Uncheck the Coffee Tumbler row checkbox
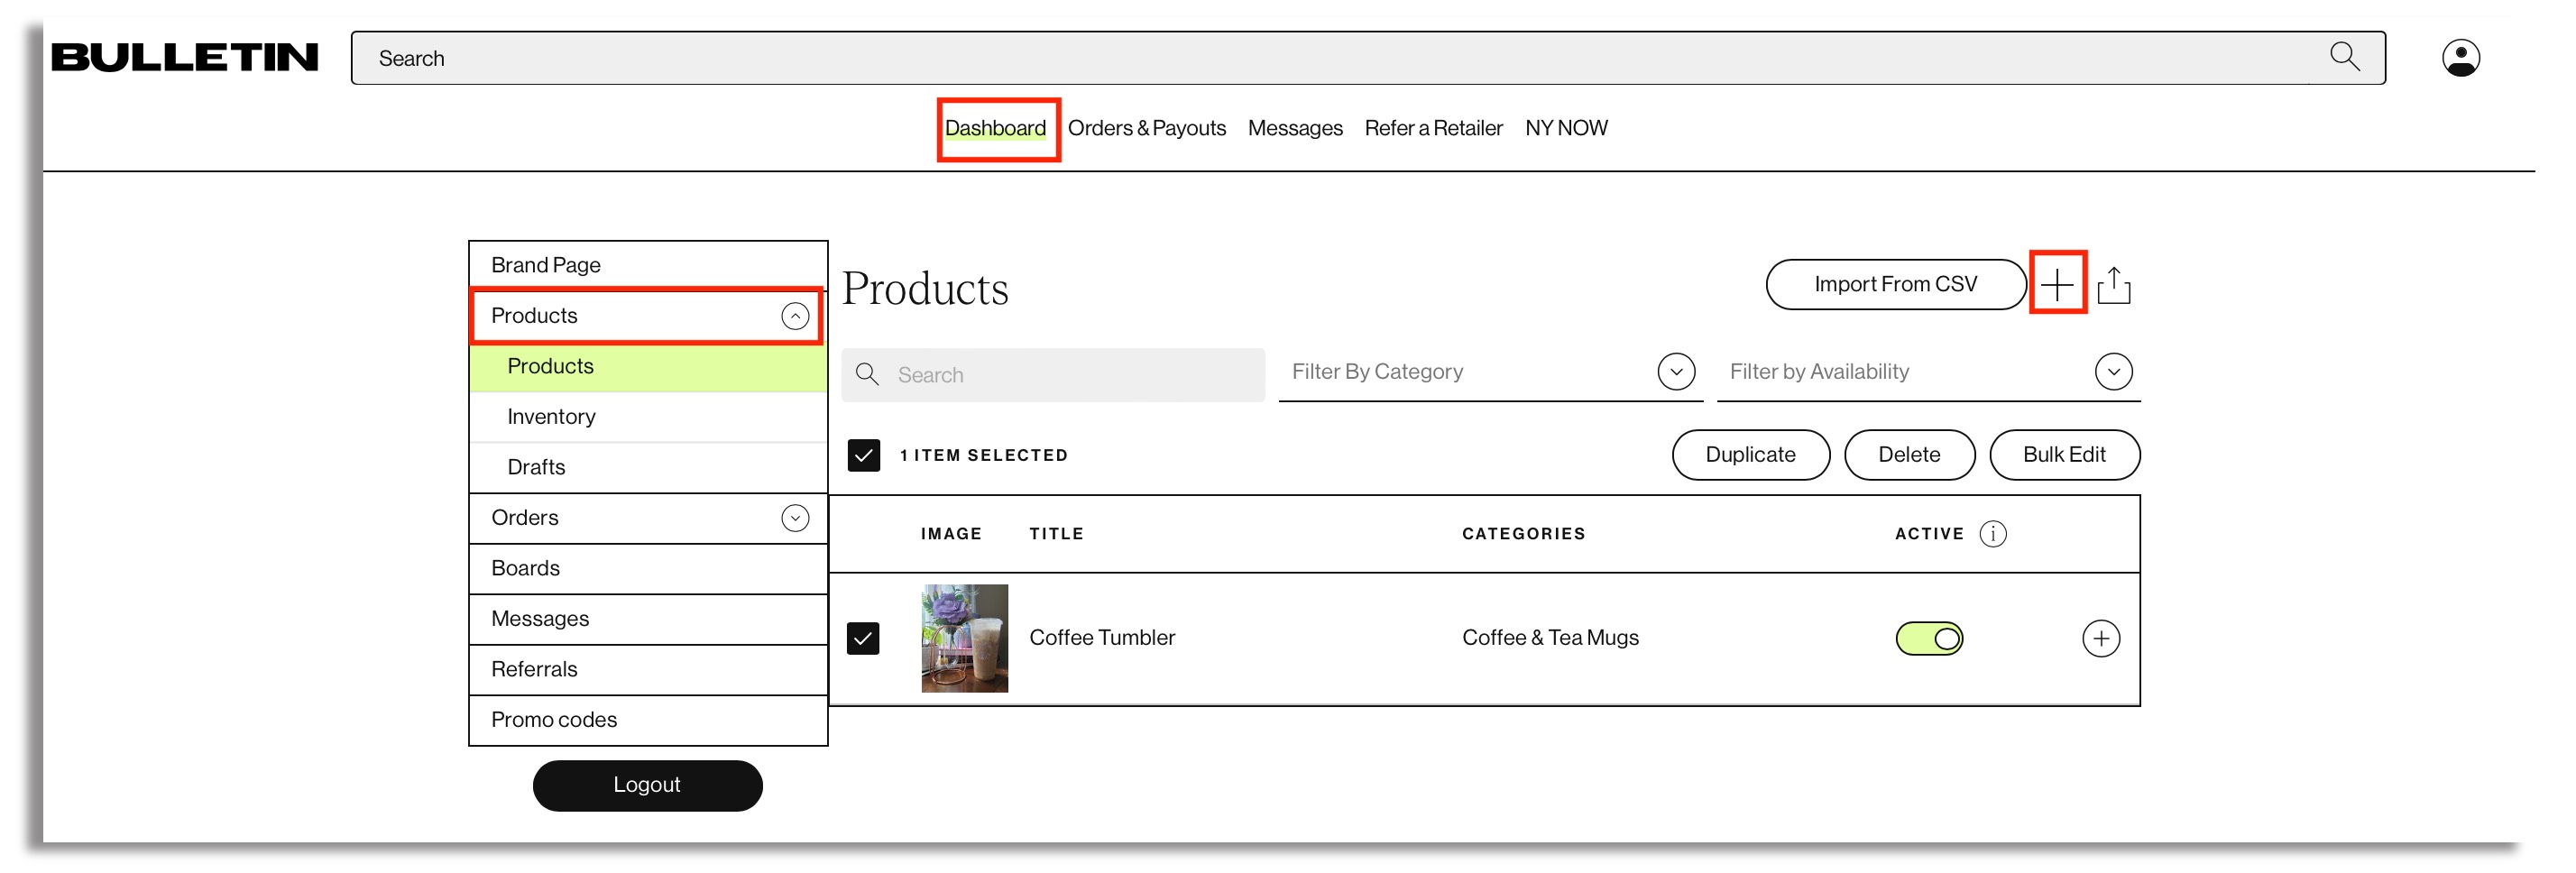 (863, 638)
